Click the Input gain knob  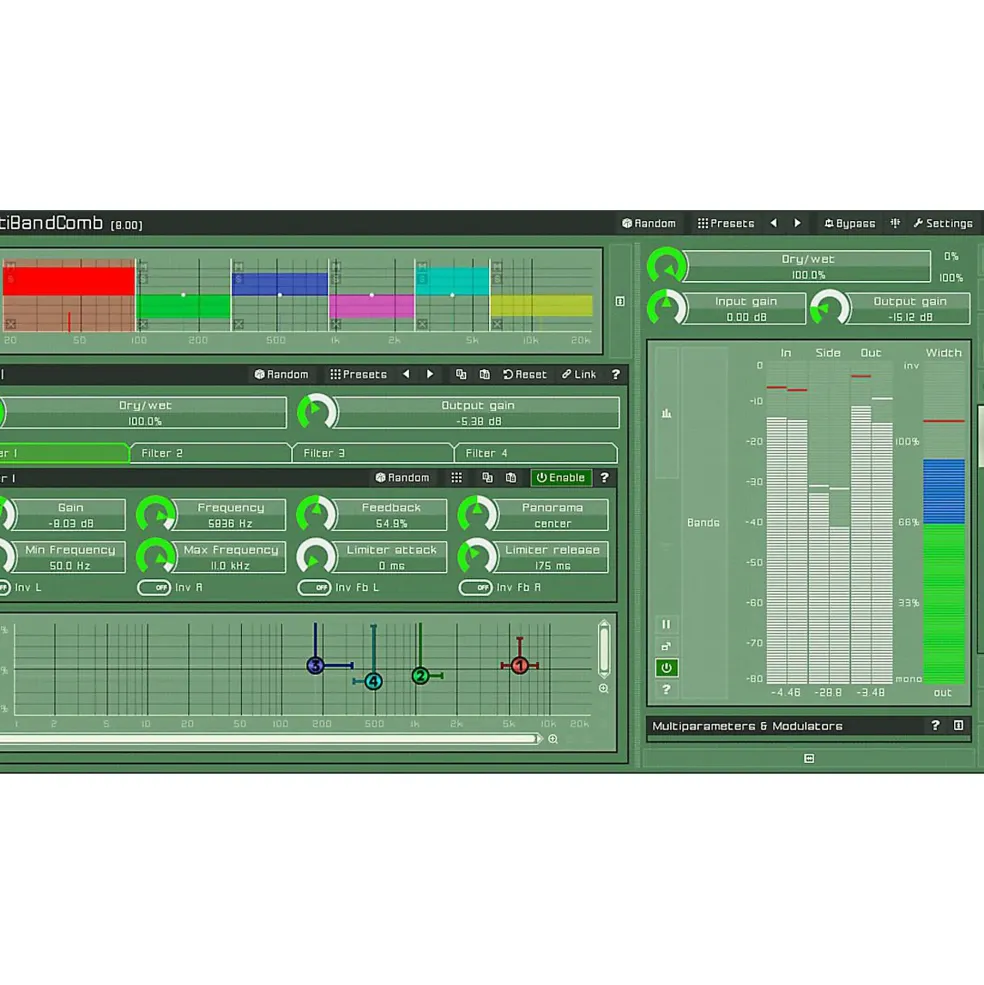pyautogui.click(x=666, y=308)
